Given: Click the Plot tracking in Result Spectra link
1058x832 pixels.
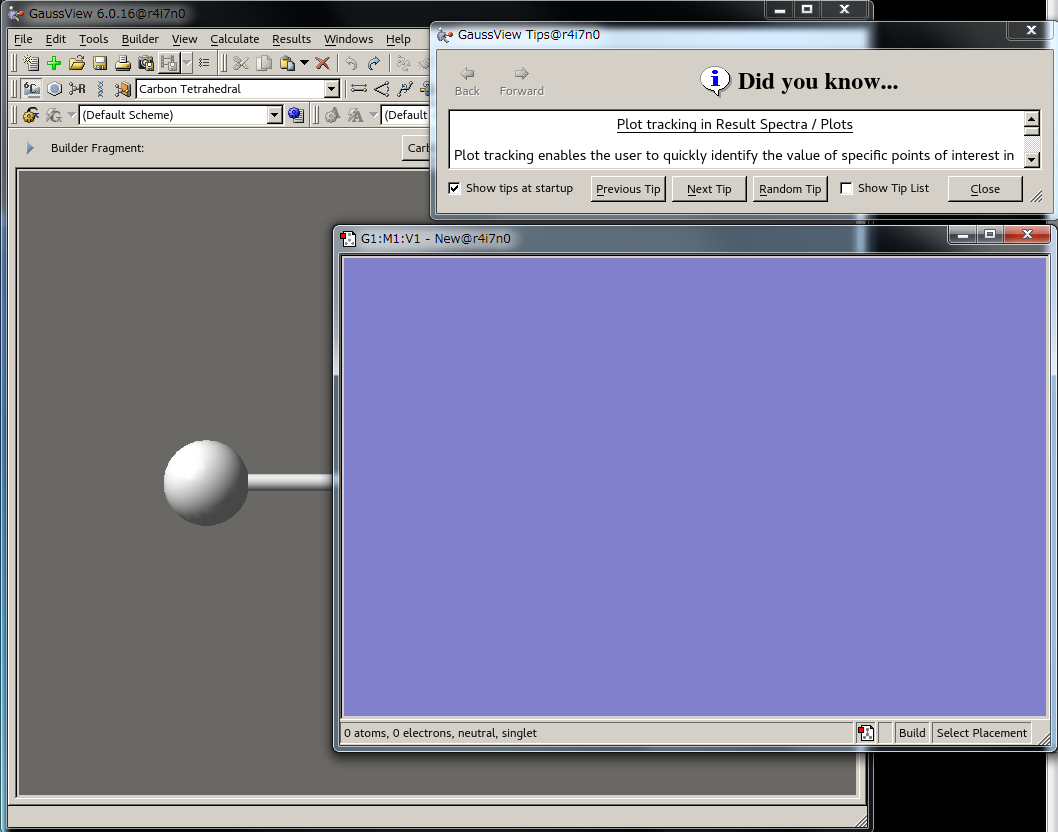Looking at the screenshot, I should click(x=735, y=124).
